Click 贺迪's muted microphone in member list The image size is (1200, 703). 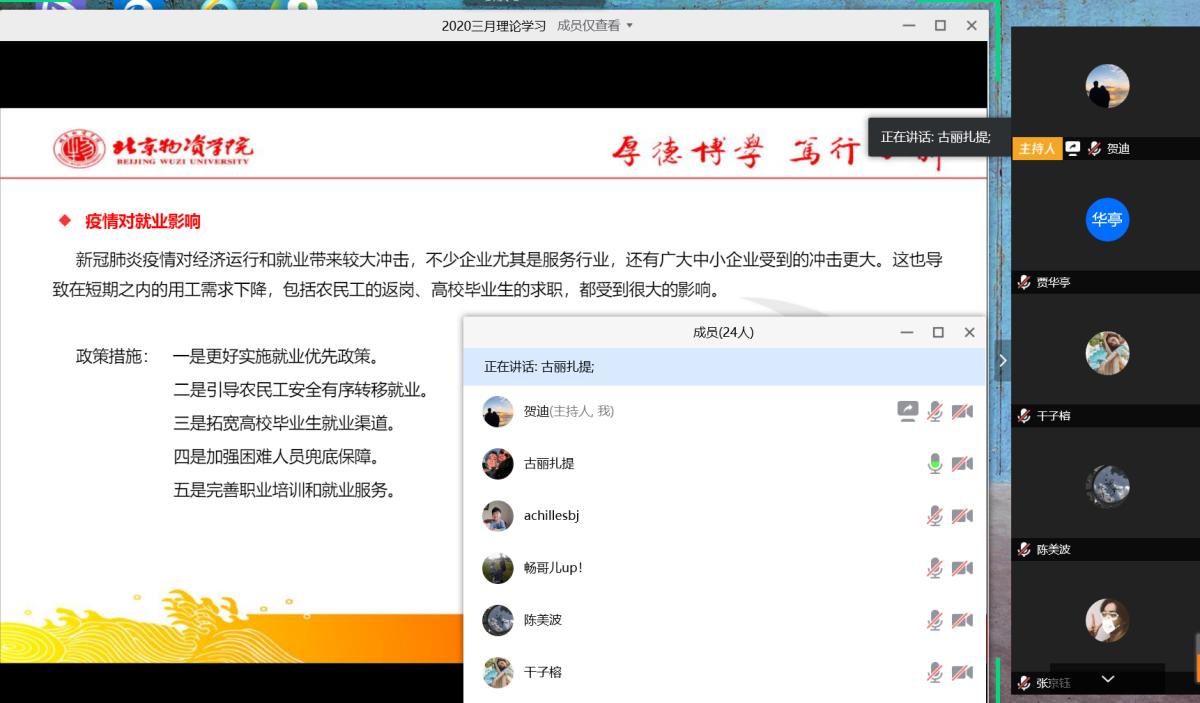pos(935,411)
